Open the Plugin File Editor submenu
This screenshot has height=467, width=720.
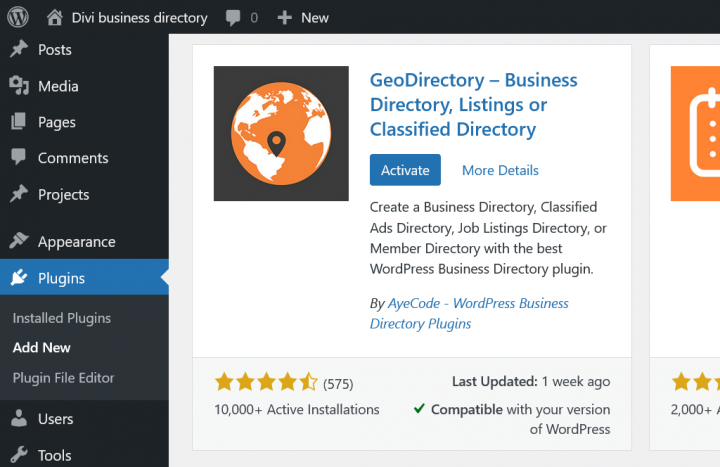[x=63, y=378]
